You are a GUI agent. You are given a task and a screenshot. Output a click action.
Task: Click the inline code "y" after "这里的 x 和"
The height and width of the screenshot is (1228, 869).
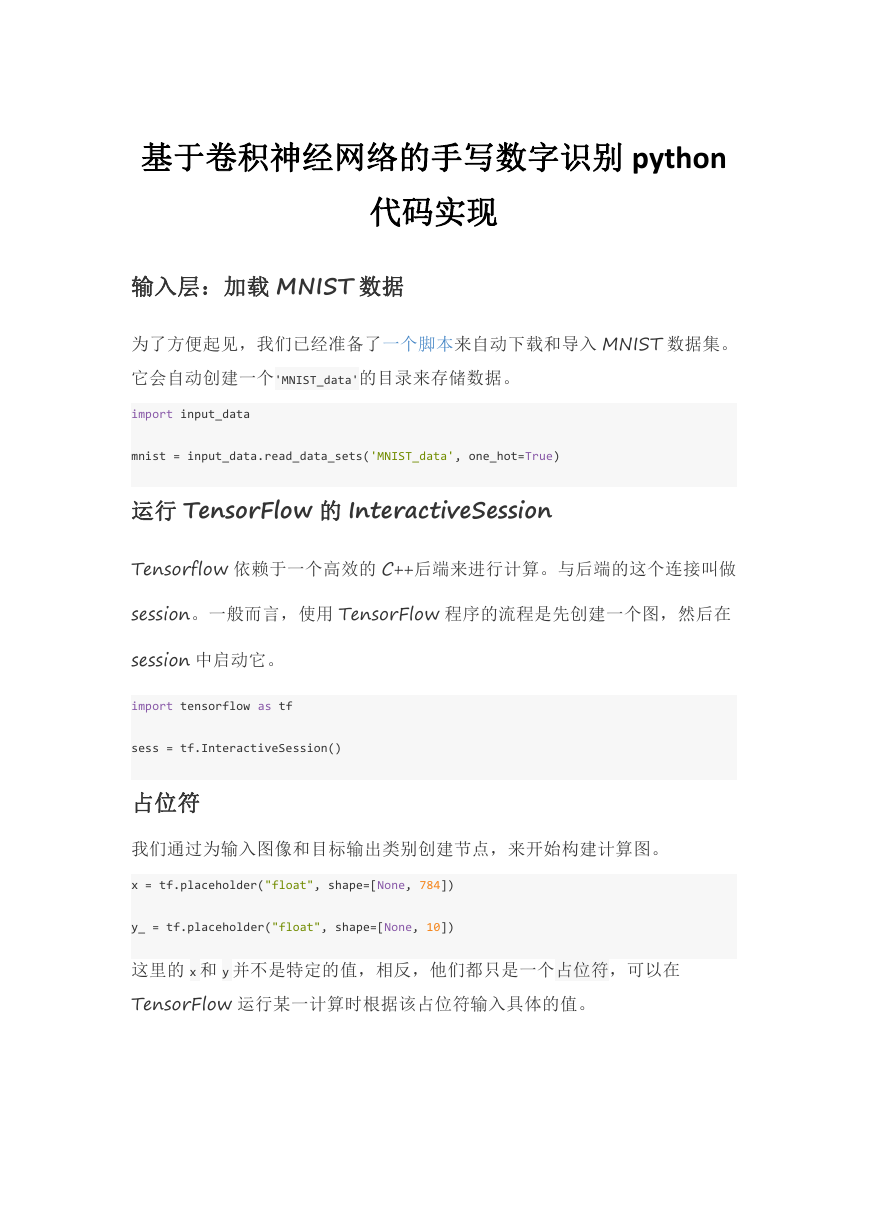pyautogui.click(x=225, y=972)
